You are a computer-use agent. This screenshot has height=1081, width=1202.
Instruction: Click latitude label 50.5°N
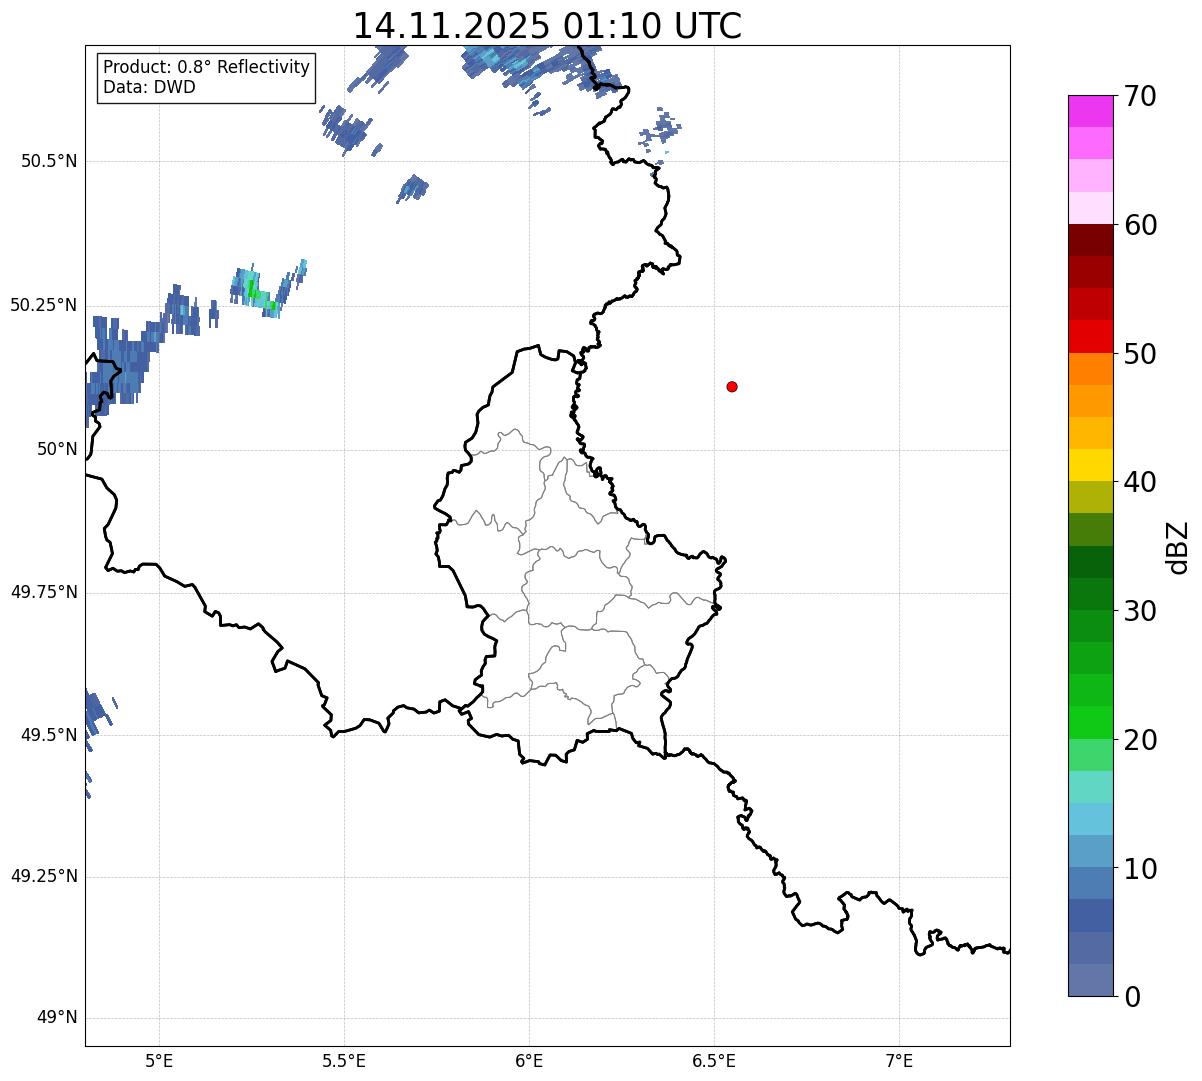[49, 162]
